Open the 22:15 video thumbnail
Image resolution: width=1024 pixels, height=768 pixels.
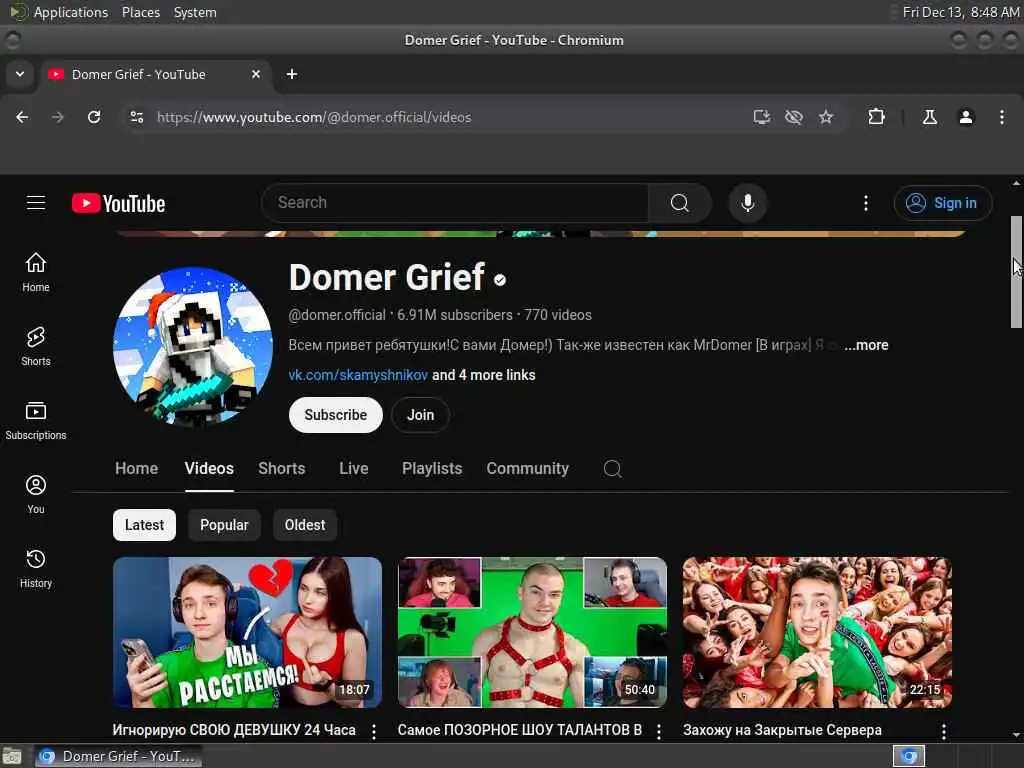(x=817, y=632)
